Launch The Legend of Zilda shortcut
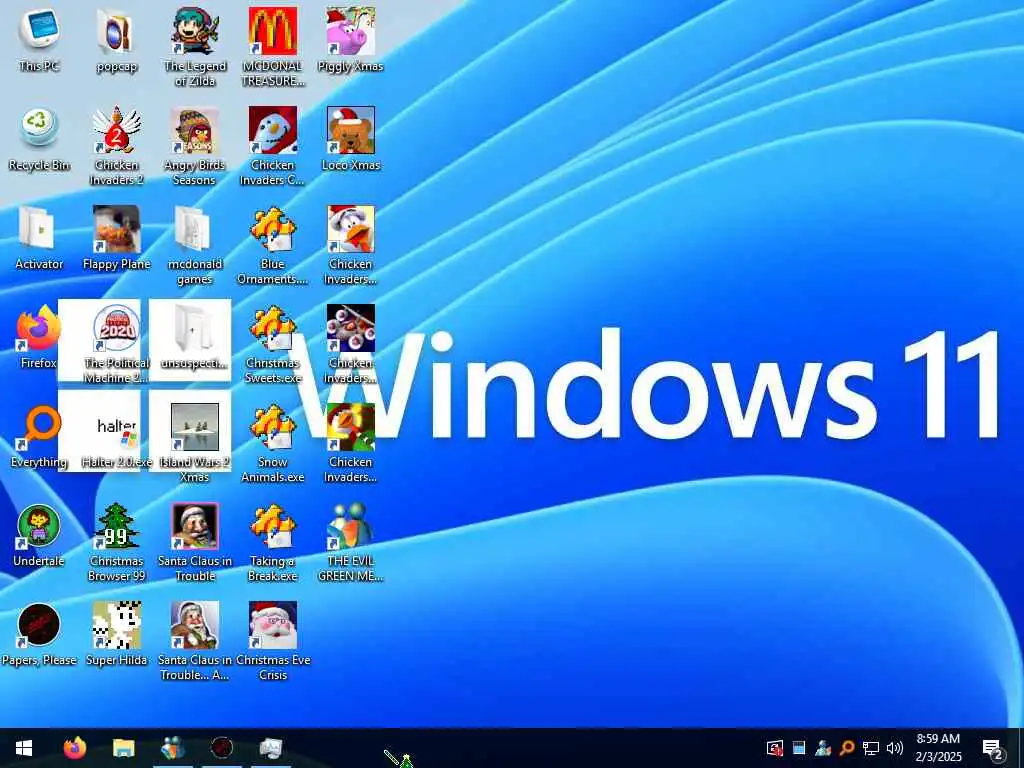Viewport: 1024px width, 768px height. point(195,31)
